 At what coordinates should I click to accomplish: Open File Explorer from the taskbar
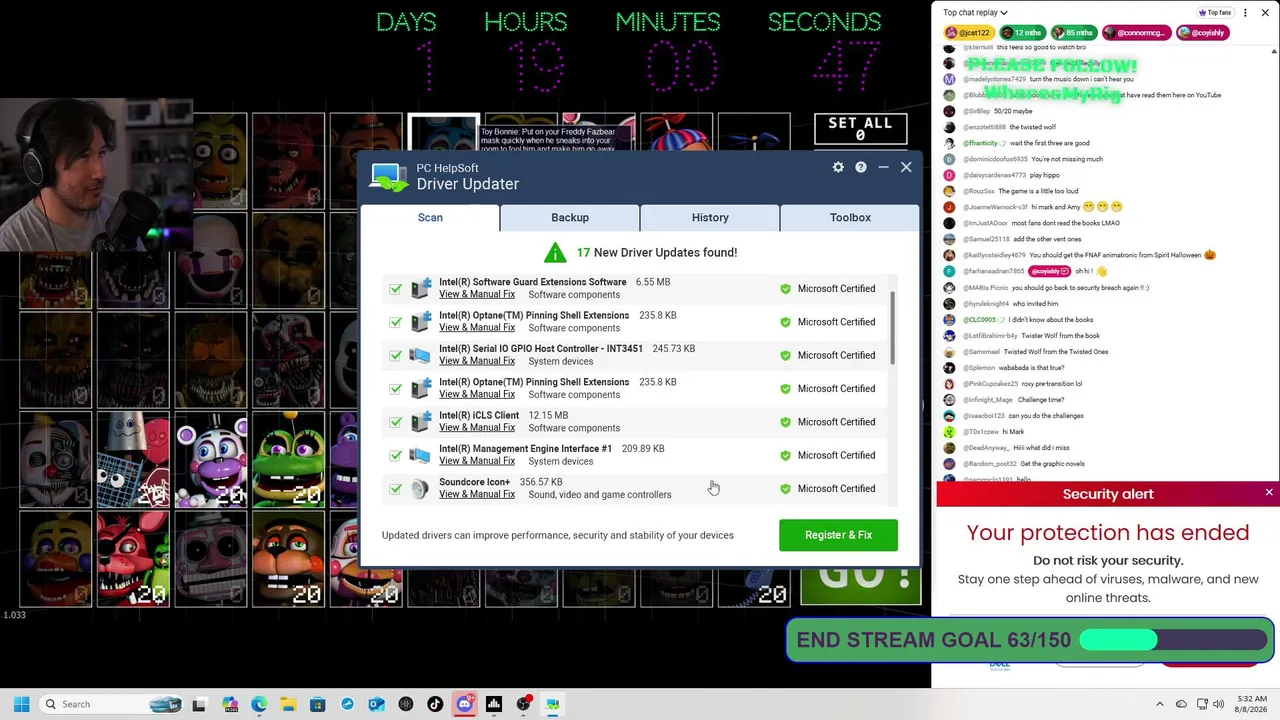(288, 704)
